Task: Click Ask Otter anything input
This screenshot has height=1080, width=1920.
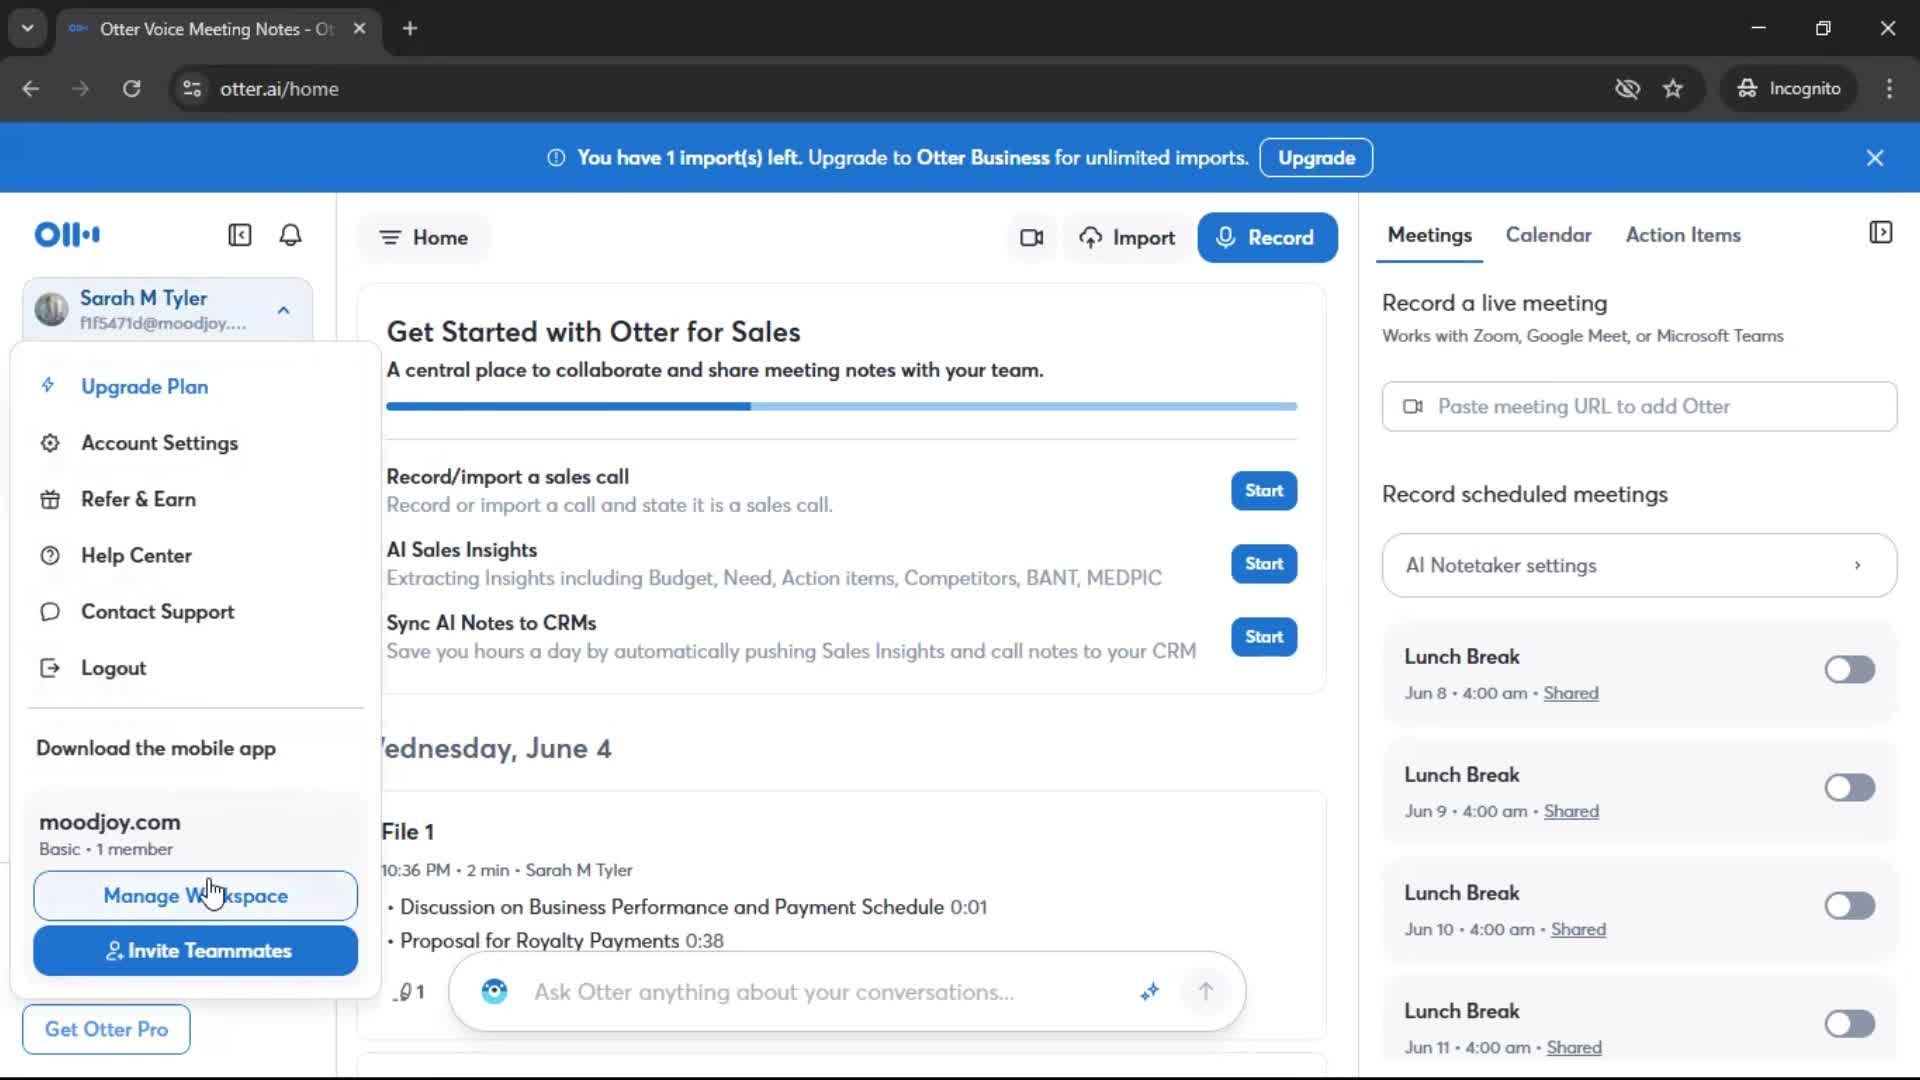Action: click(774, 992)
